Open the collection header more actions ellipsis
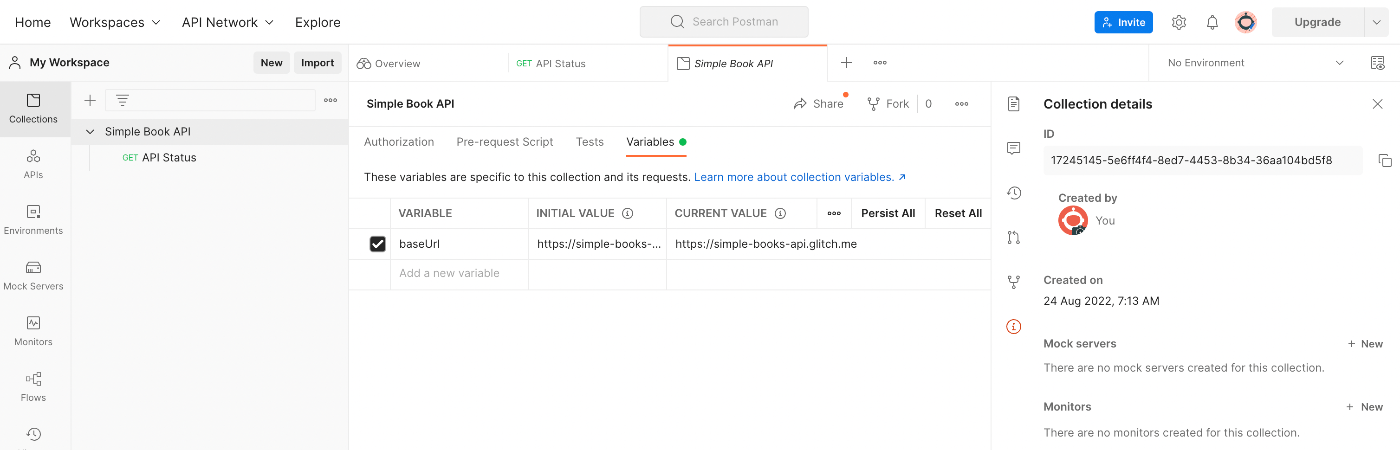Image resolution: width=1400 pixels, height=450 pixels. (961, 104)
